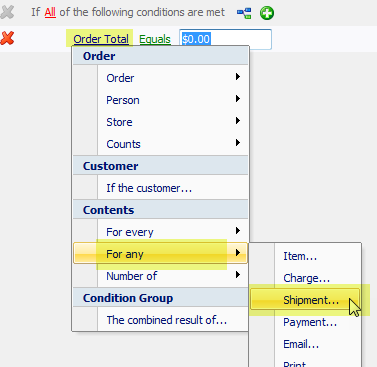Click the gray X beside the All conditions line
377x367 pixels.
coord(7,12)
